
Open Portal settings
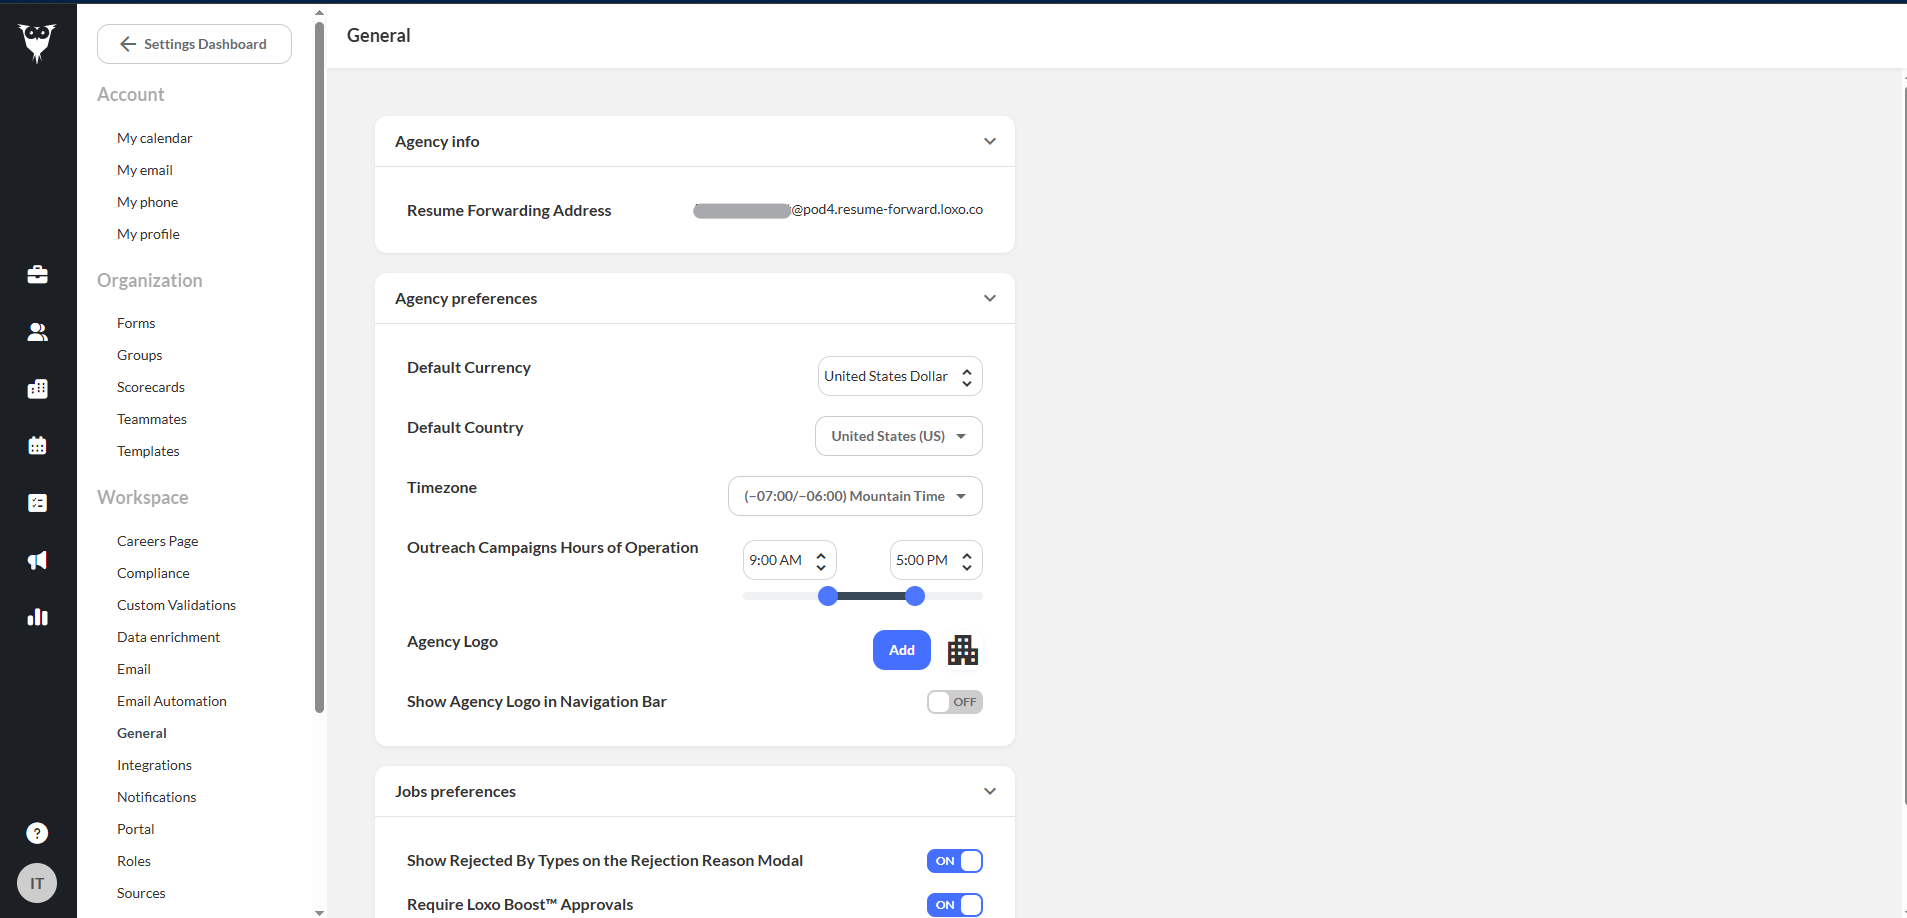click(136, 829)
